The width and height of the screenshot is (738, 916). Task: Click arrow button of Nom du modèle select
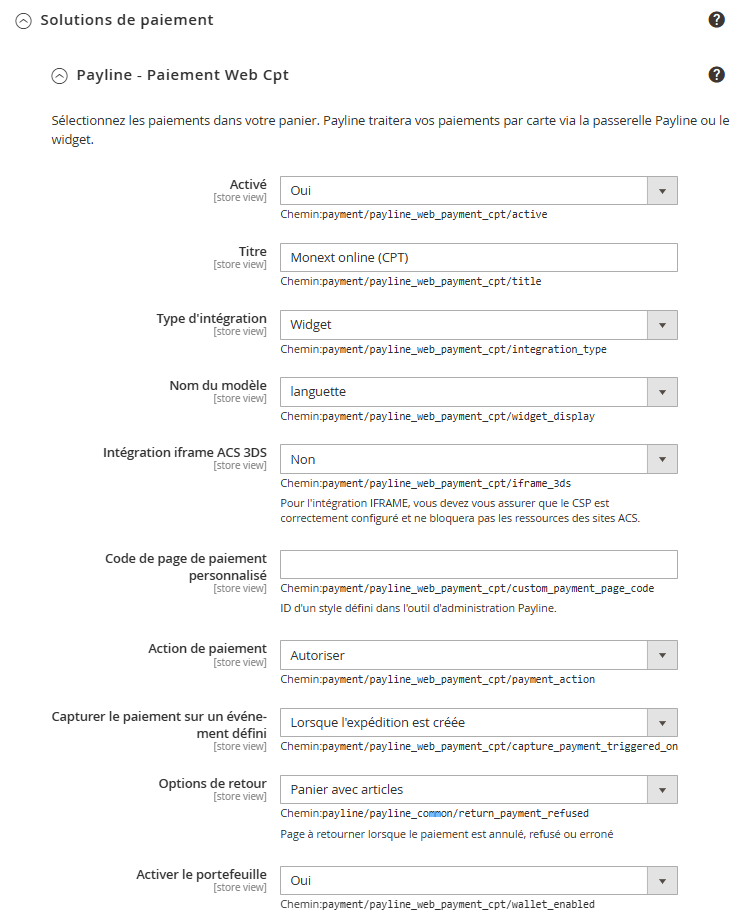click(x=662, y=391)
